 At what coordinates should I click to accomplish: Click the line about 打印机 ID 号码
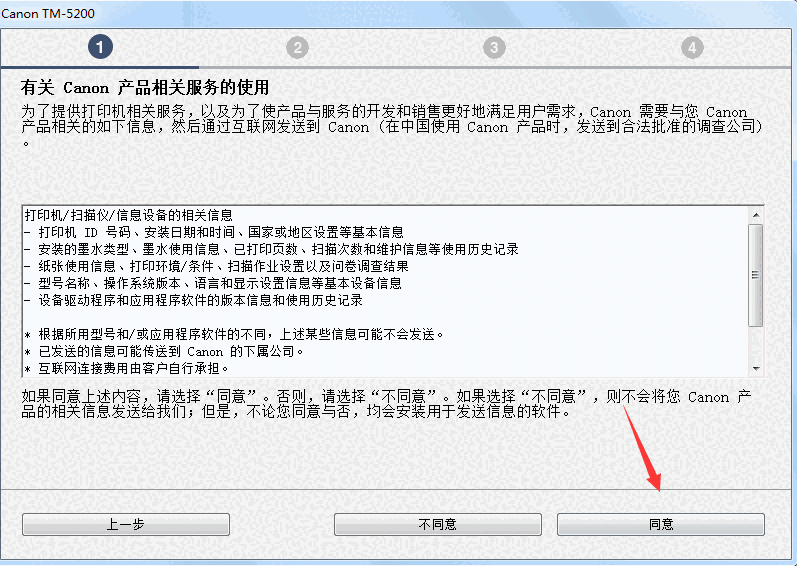pos(214,232)
